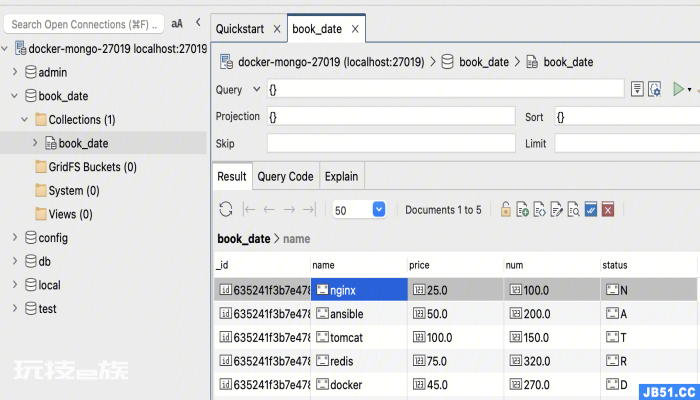Select the System (0) folder

(67, 191)
